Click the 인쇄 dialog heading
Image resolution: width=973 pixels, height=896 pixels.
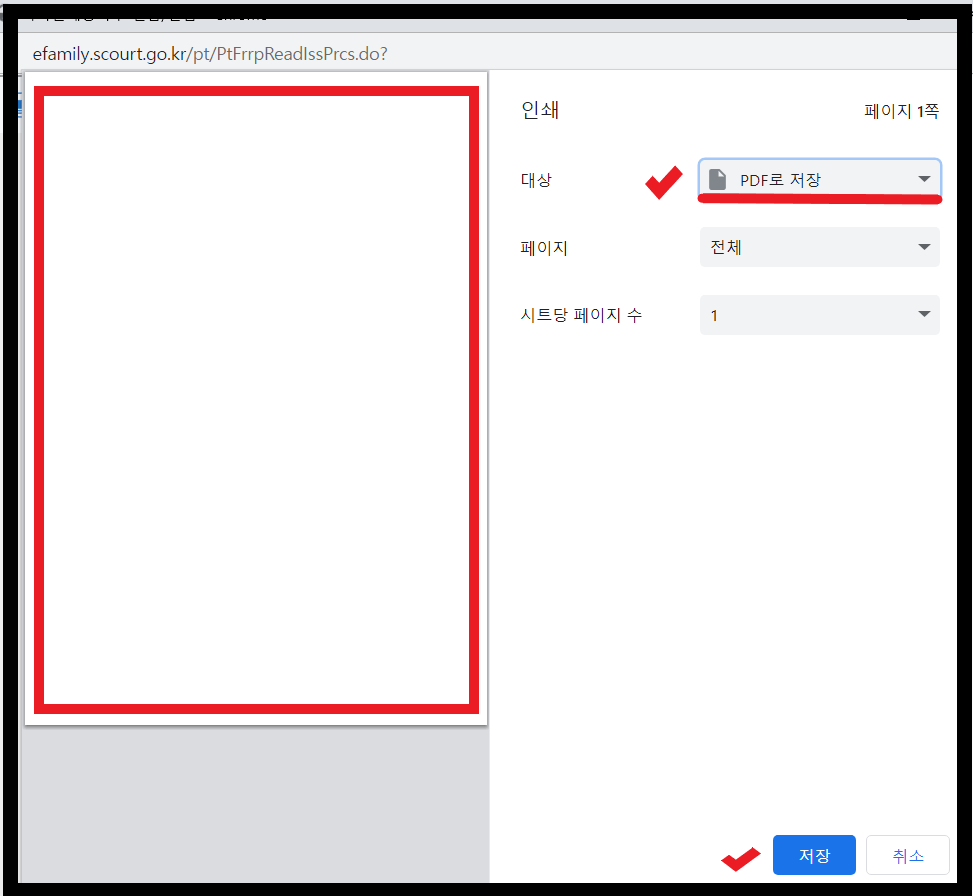point(539,111)
